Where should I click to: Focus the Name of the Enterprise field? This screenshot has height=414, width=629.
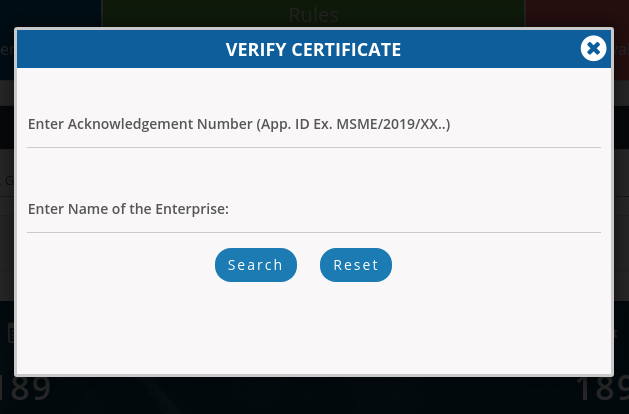click(x=313, y=210)
